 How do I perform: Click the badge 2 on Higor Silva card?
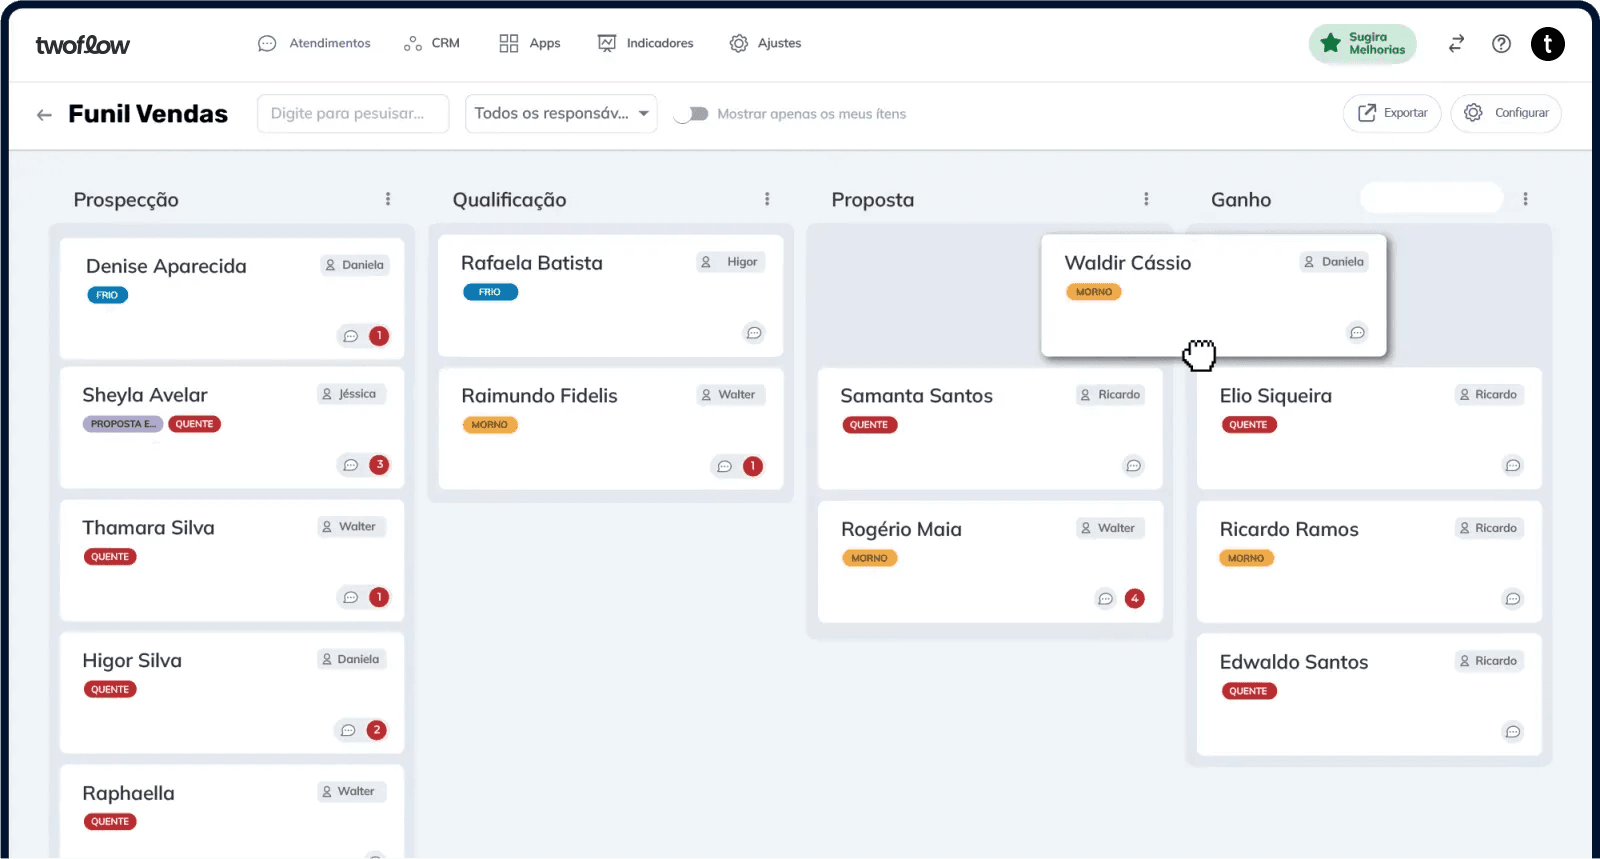(376, 730)
